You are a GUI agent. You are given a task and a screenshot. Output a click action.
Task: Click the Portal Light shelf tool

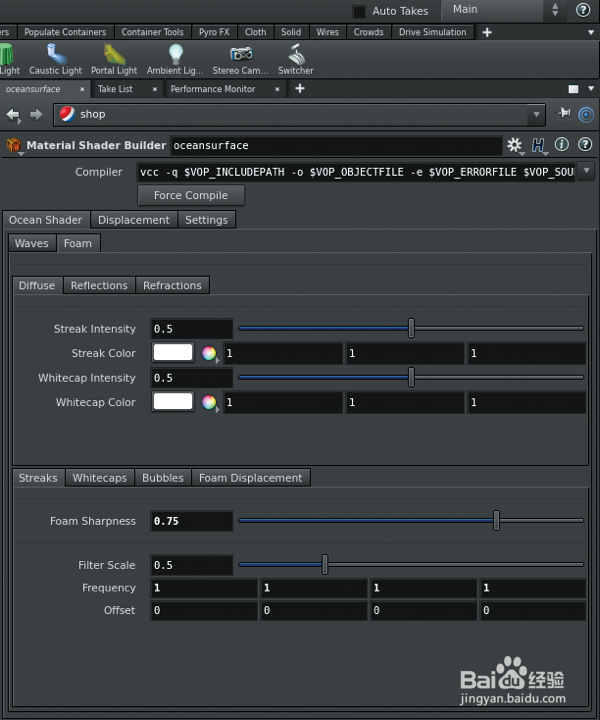[114, 58]
